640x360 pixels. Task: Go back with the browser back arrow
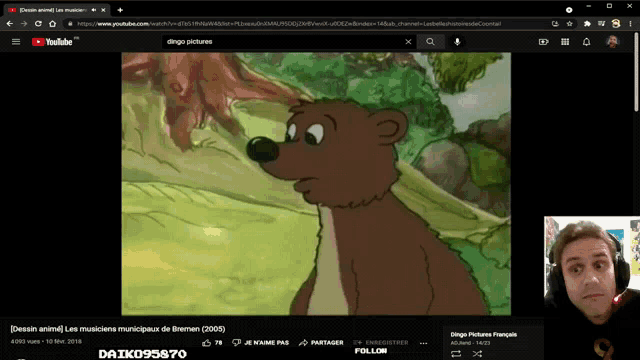point(10,24)
